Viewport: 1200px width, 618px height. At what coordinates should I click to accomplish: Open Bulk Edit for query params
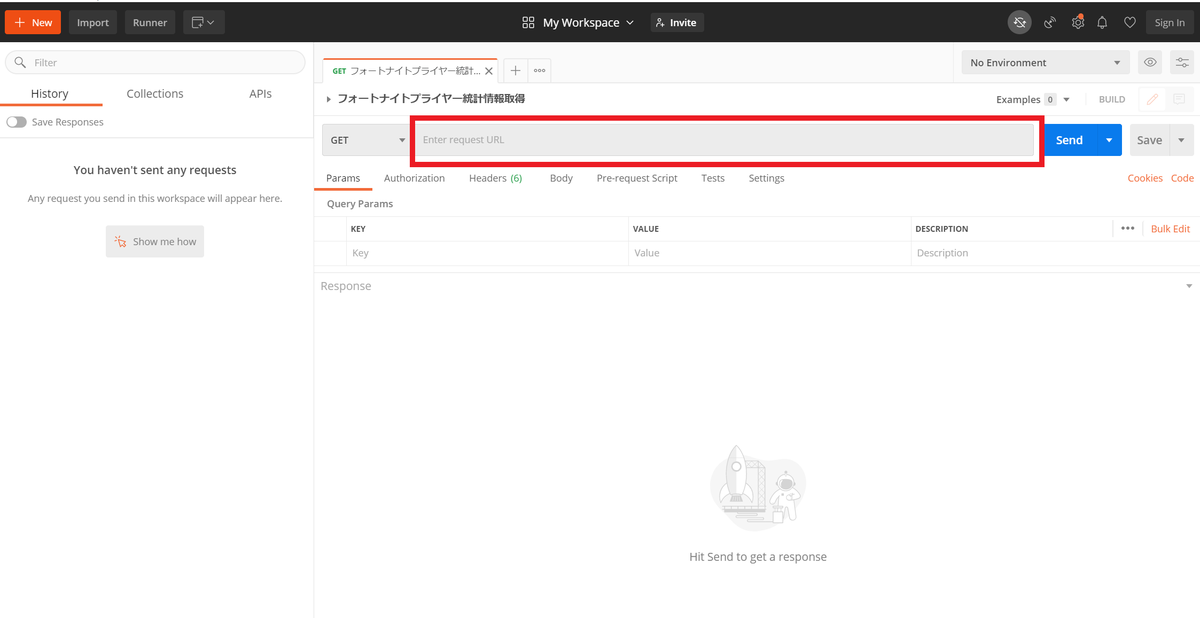pos(1170,228)
